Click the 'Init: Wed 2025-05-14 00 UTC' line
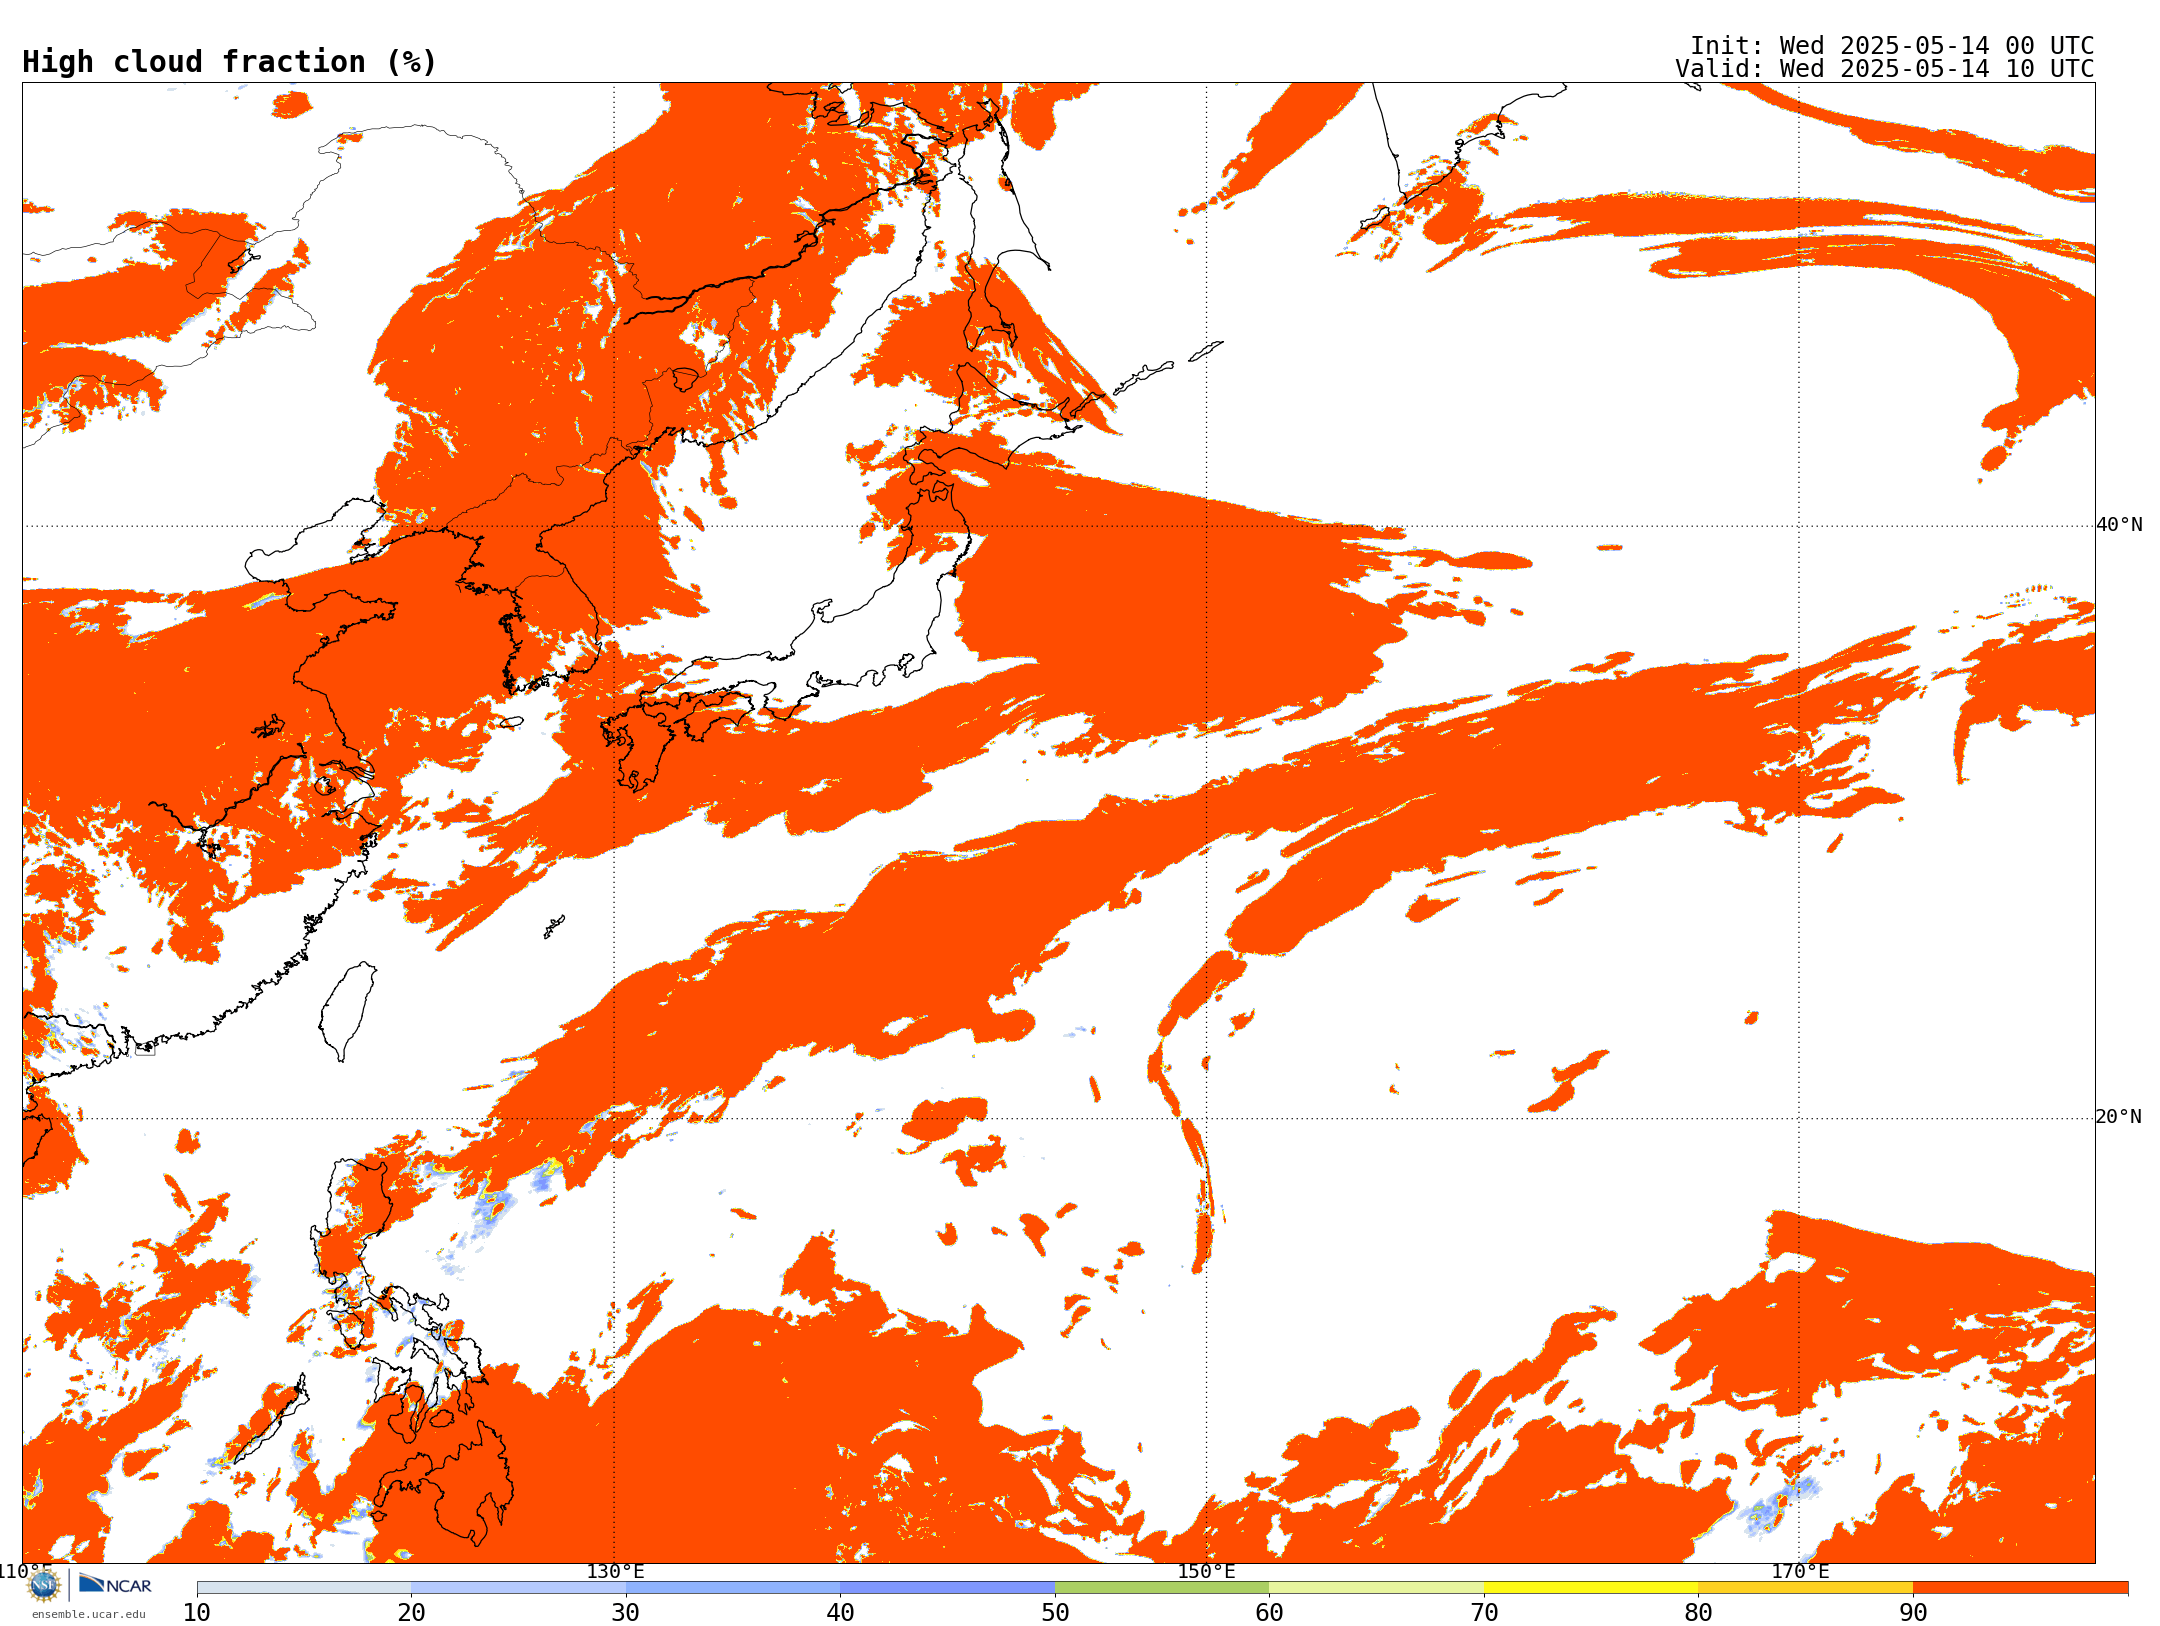Screen dimensions: 2160x1626 (1892, 46)
